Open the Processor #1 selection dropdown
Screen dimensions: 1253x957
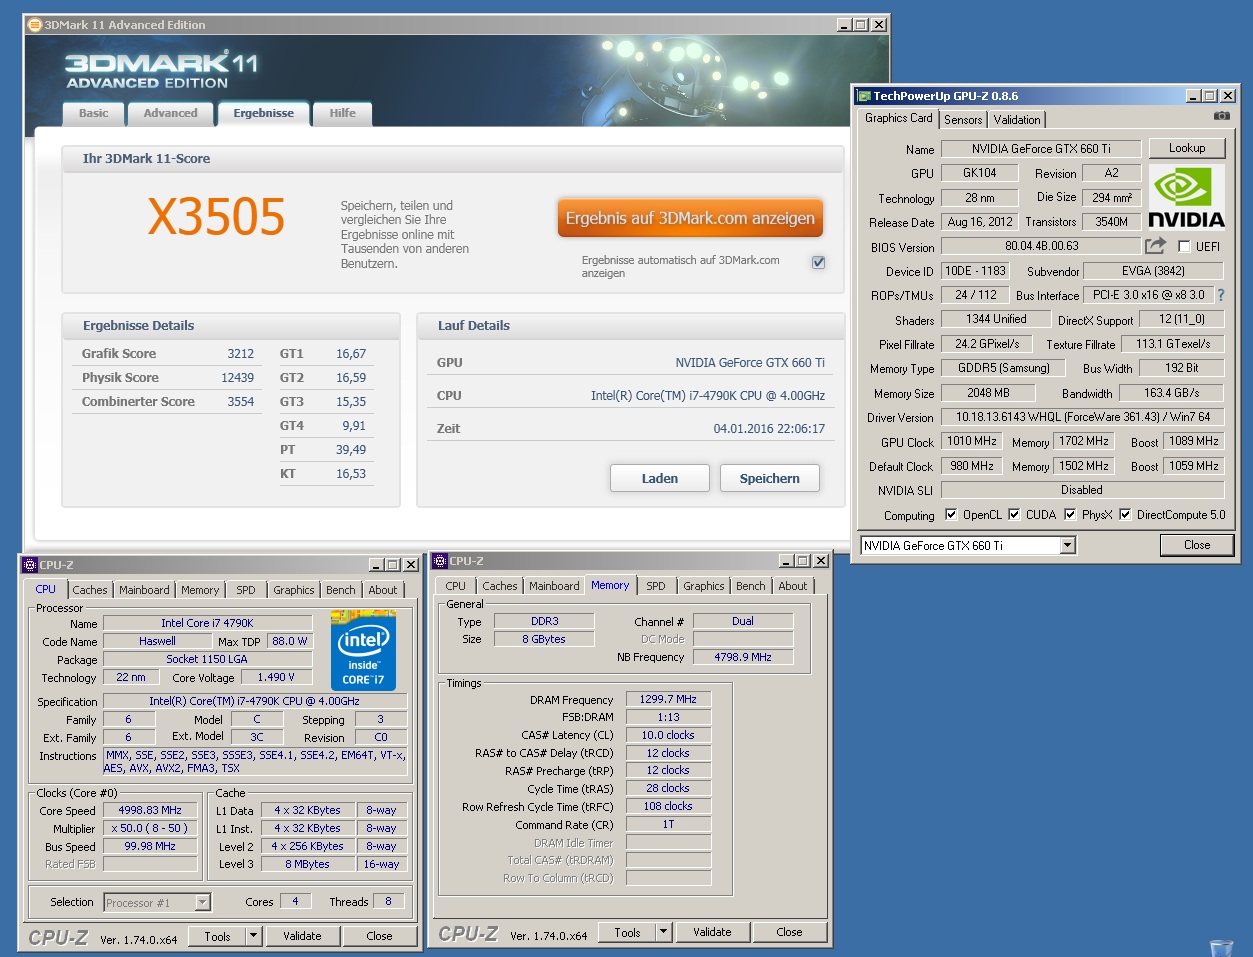(203, 902)
